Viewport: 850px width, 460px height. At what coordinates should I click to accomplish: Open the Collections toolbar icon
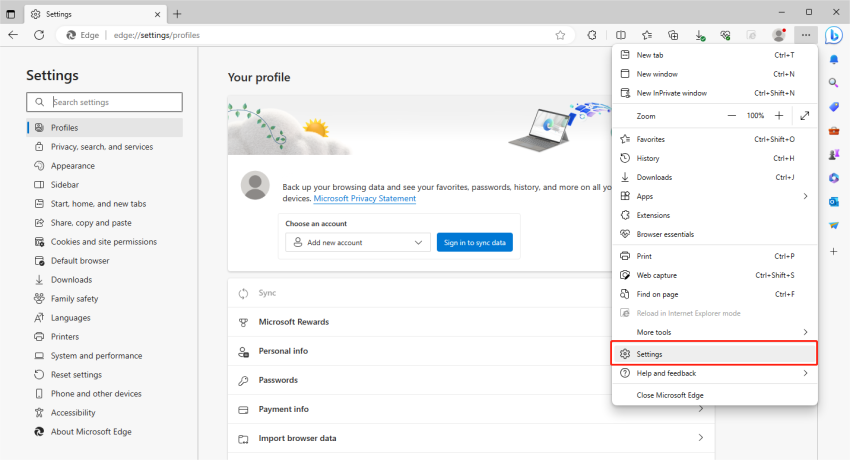673,35
